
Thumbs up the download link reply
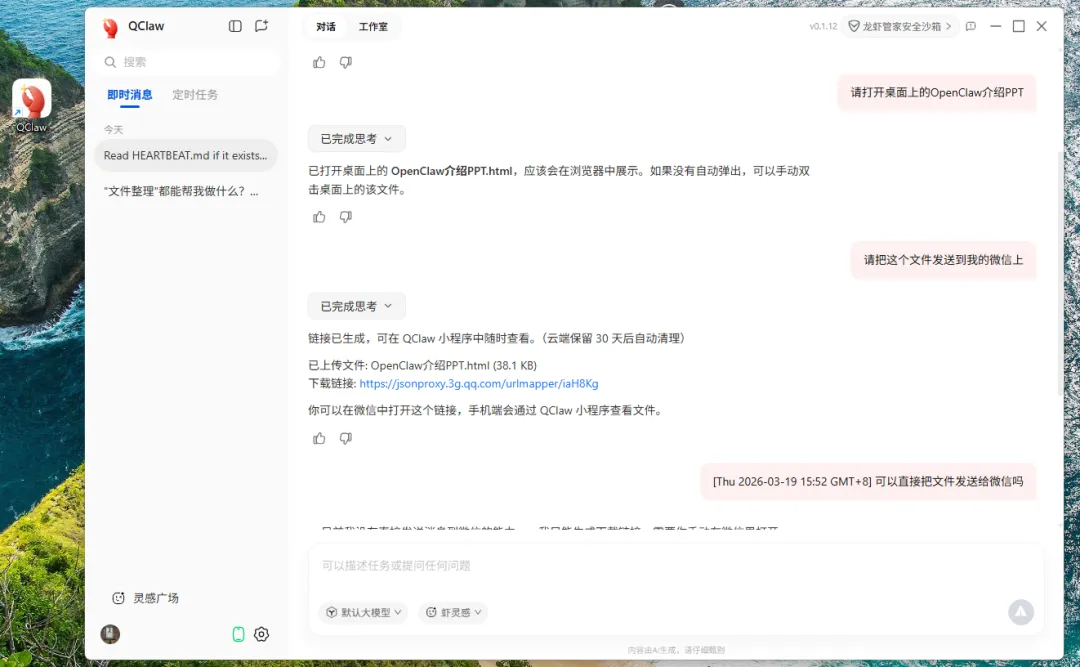coord(319,438)
